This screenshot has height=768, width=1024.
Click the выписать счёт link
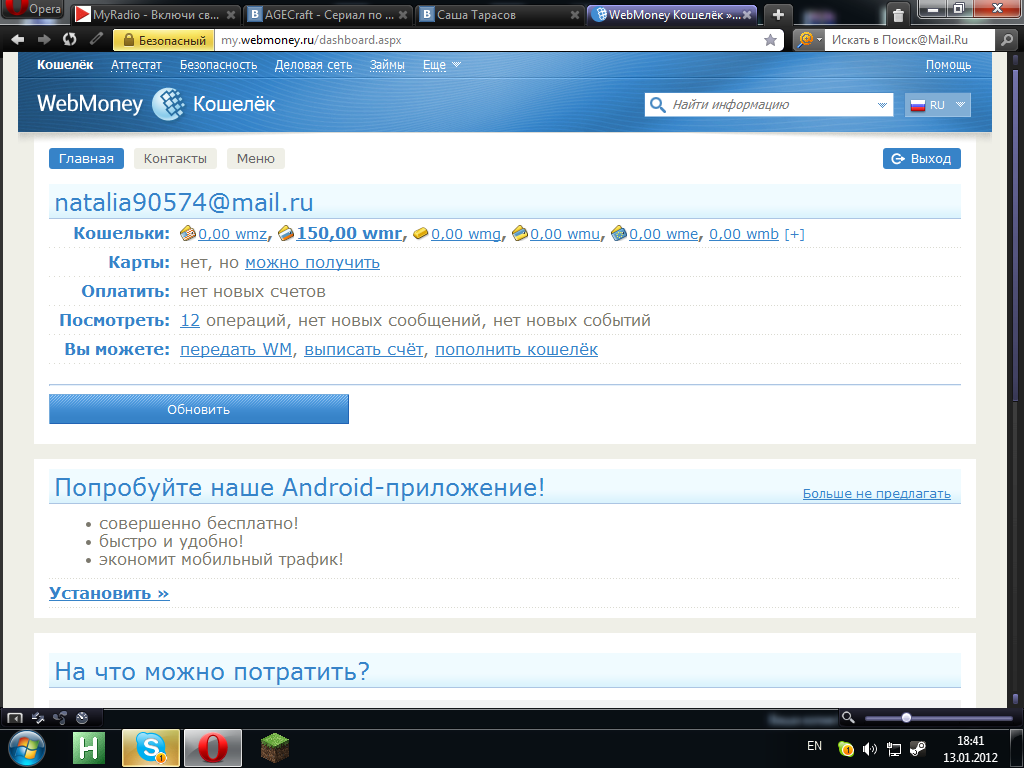click(364, 349)
